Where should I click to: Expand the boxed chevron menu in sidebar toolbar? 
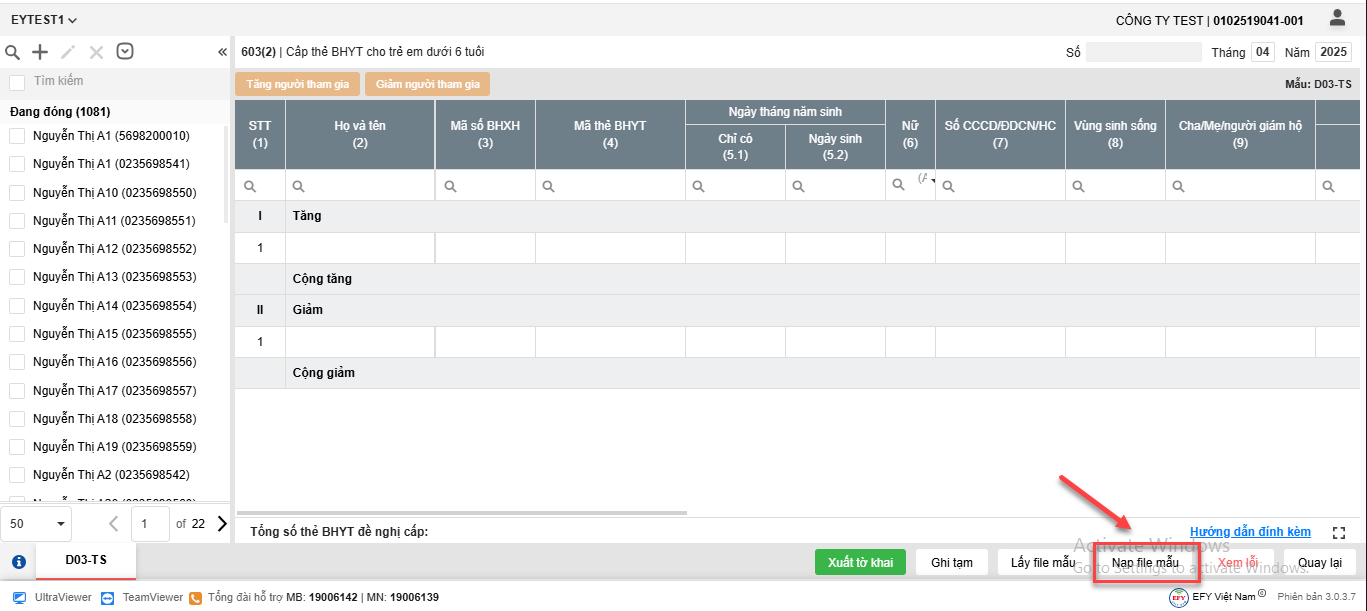[x=125, y=52]
